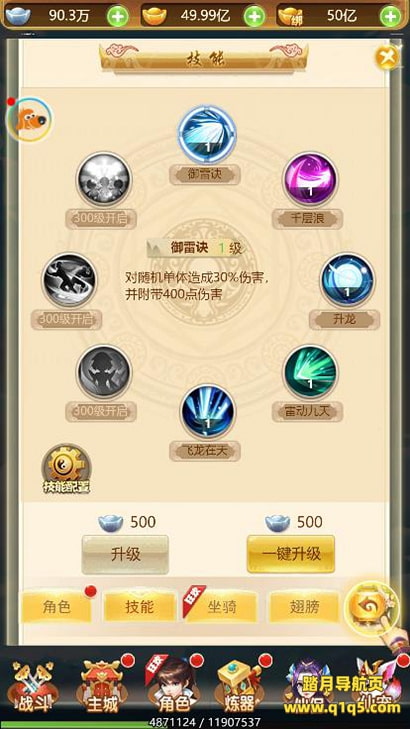Viewport: 410px width, 729px height.
Task: Select the 御雷诀 skill icon
Action: click(207, 133)
